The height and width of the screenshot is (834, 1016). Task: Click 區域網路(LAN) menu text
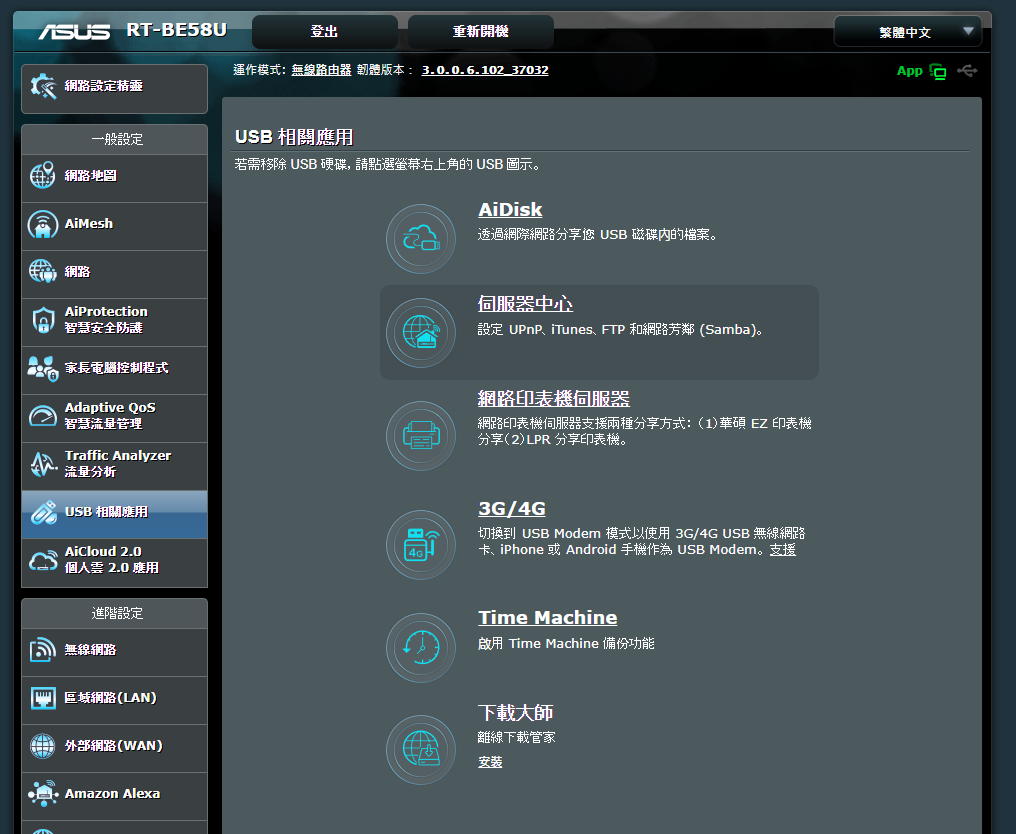[111, 698]
